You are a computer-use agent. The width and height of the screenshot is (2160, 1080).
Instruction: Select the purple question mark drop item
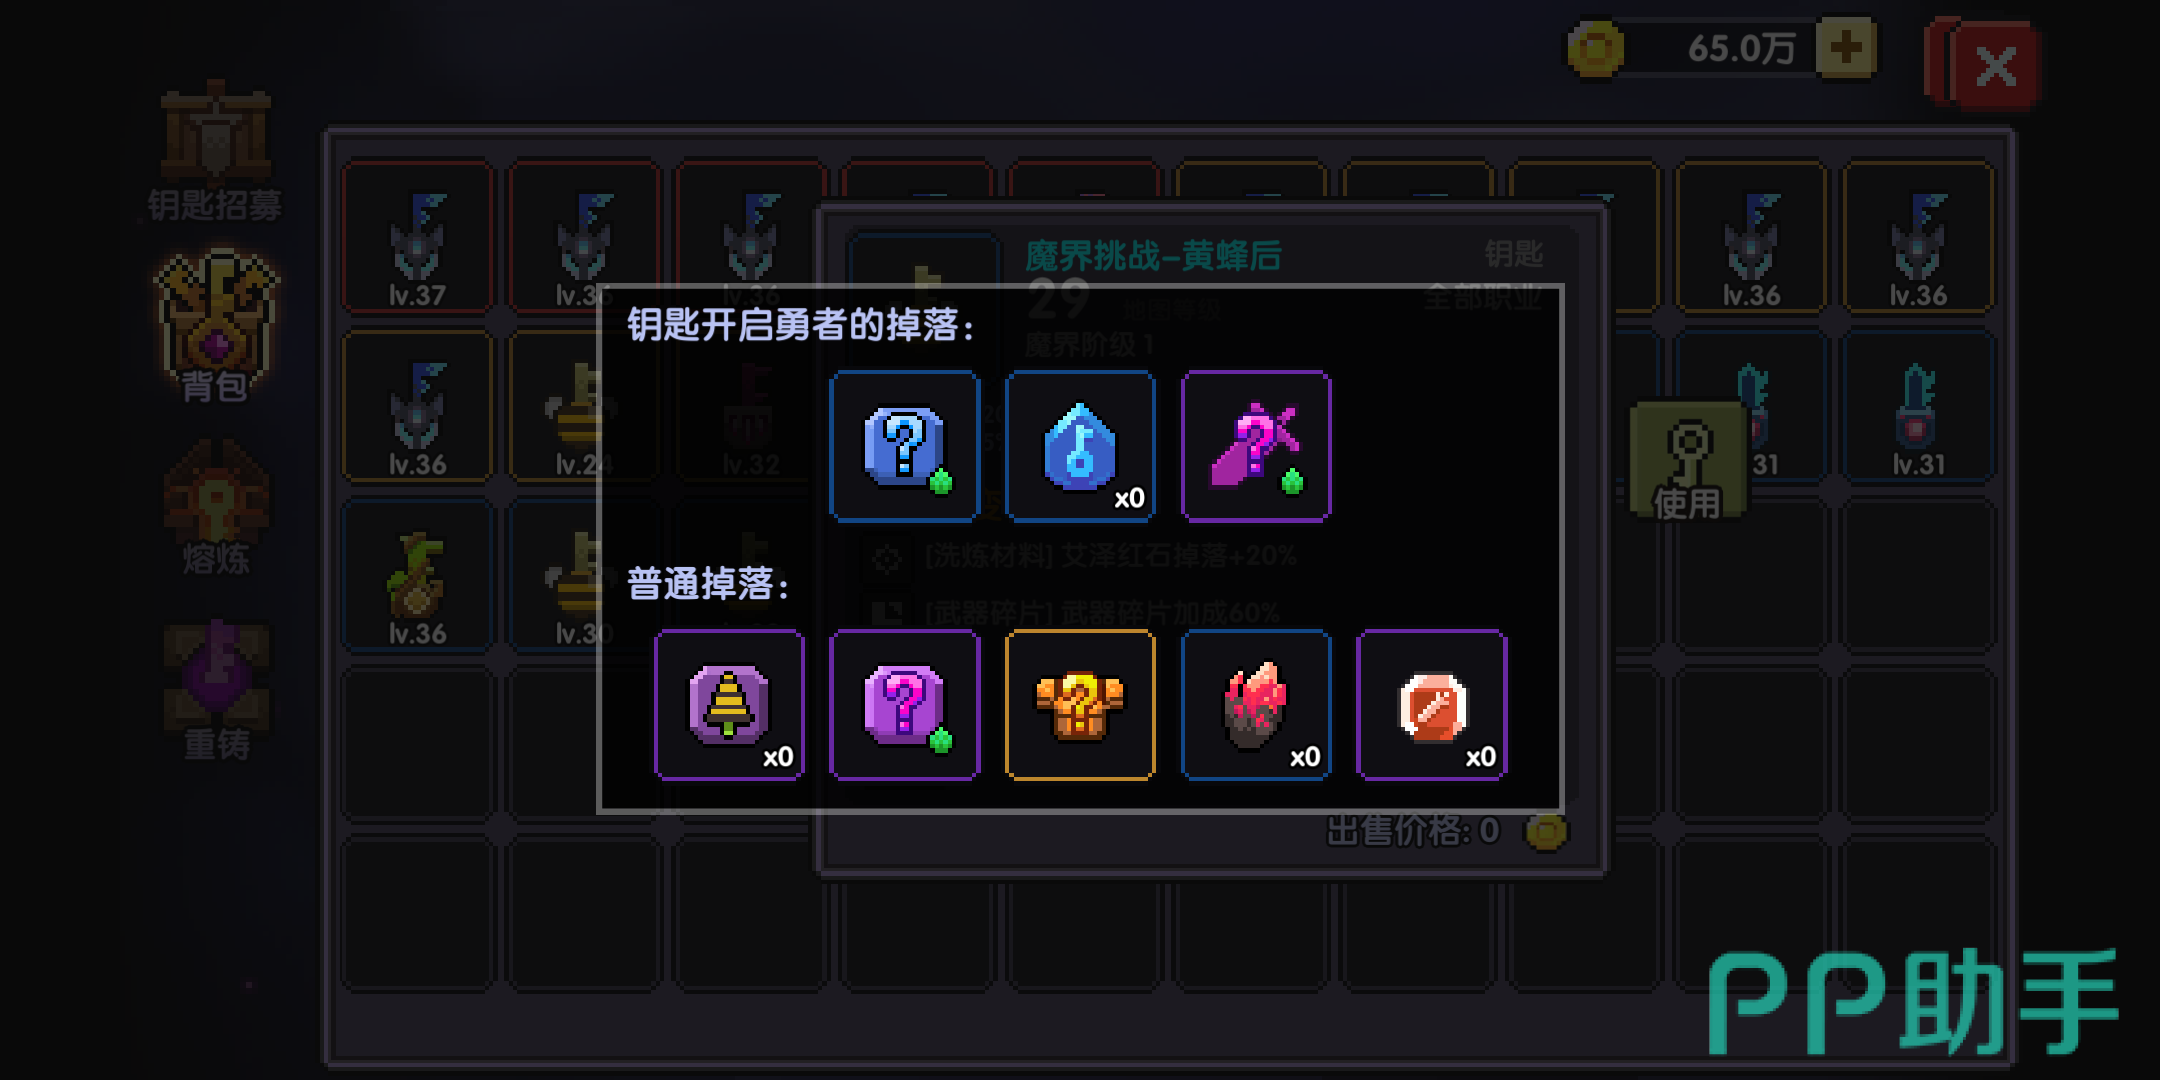pos(904,705)
